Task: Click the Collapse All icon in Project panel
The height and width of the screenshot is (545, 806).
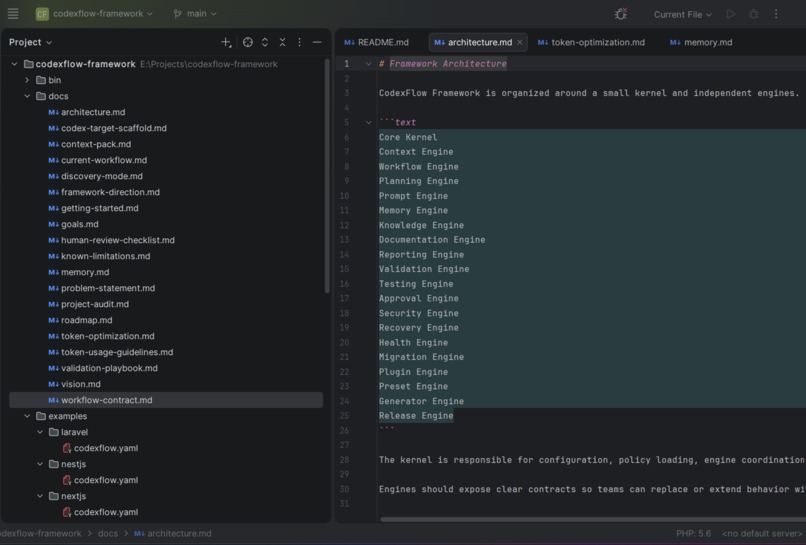Action: 282,42
